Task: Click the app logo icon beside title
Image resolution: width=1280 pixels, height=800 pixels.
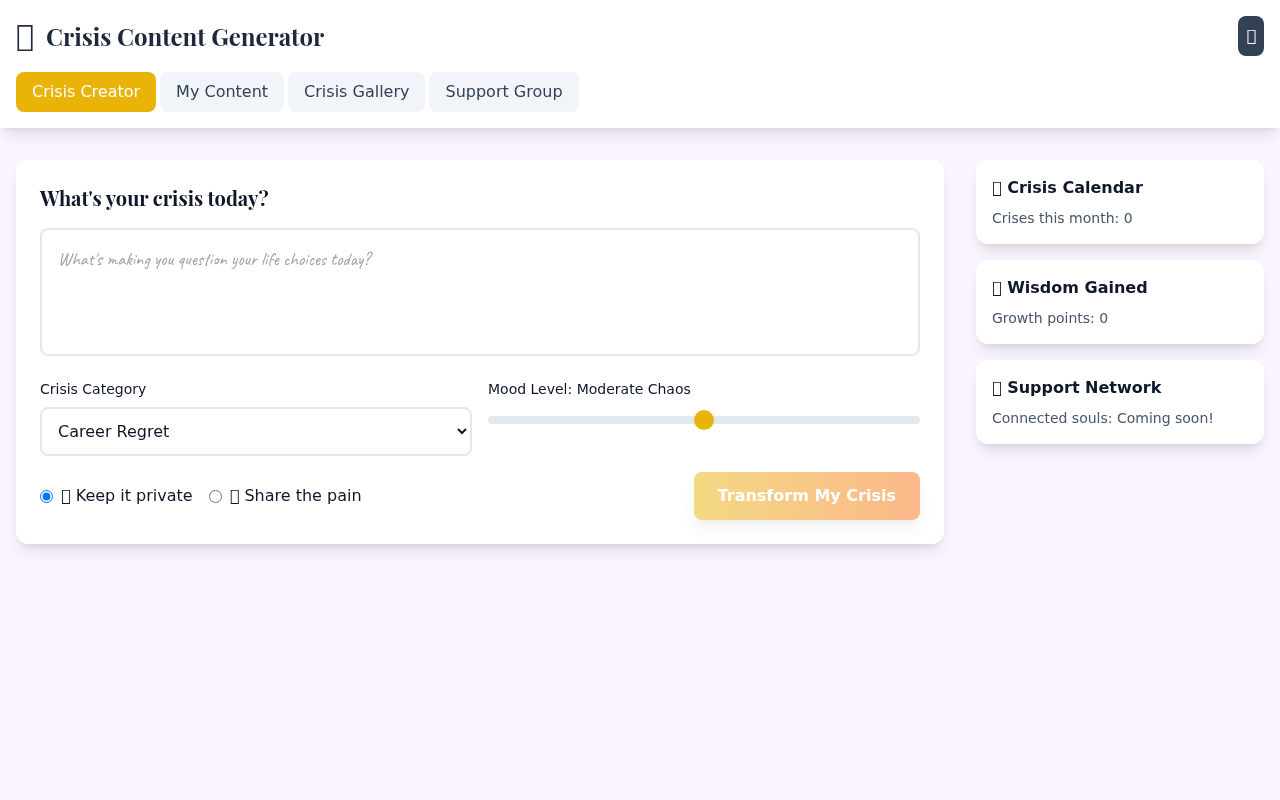Action: [26, 38]
